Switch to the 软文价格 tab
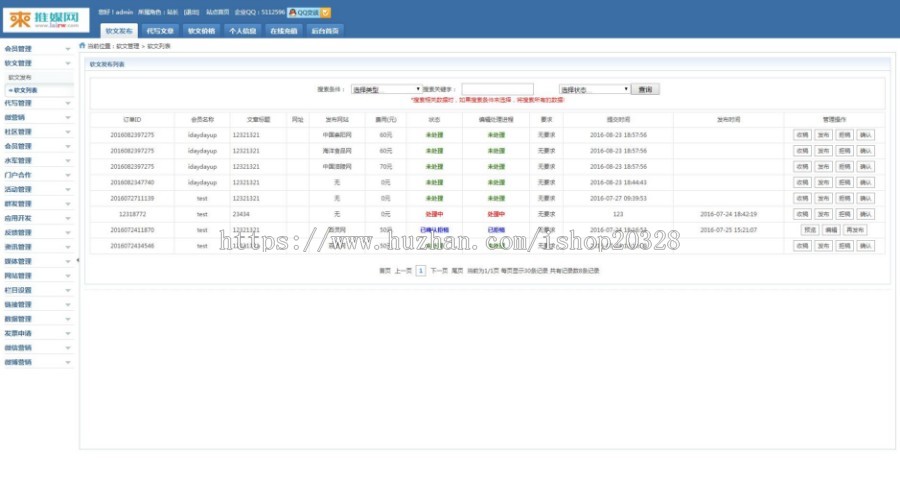 click(x=201, y=31)
